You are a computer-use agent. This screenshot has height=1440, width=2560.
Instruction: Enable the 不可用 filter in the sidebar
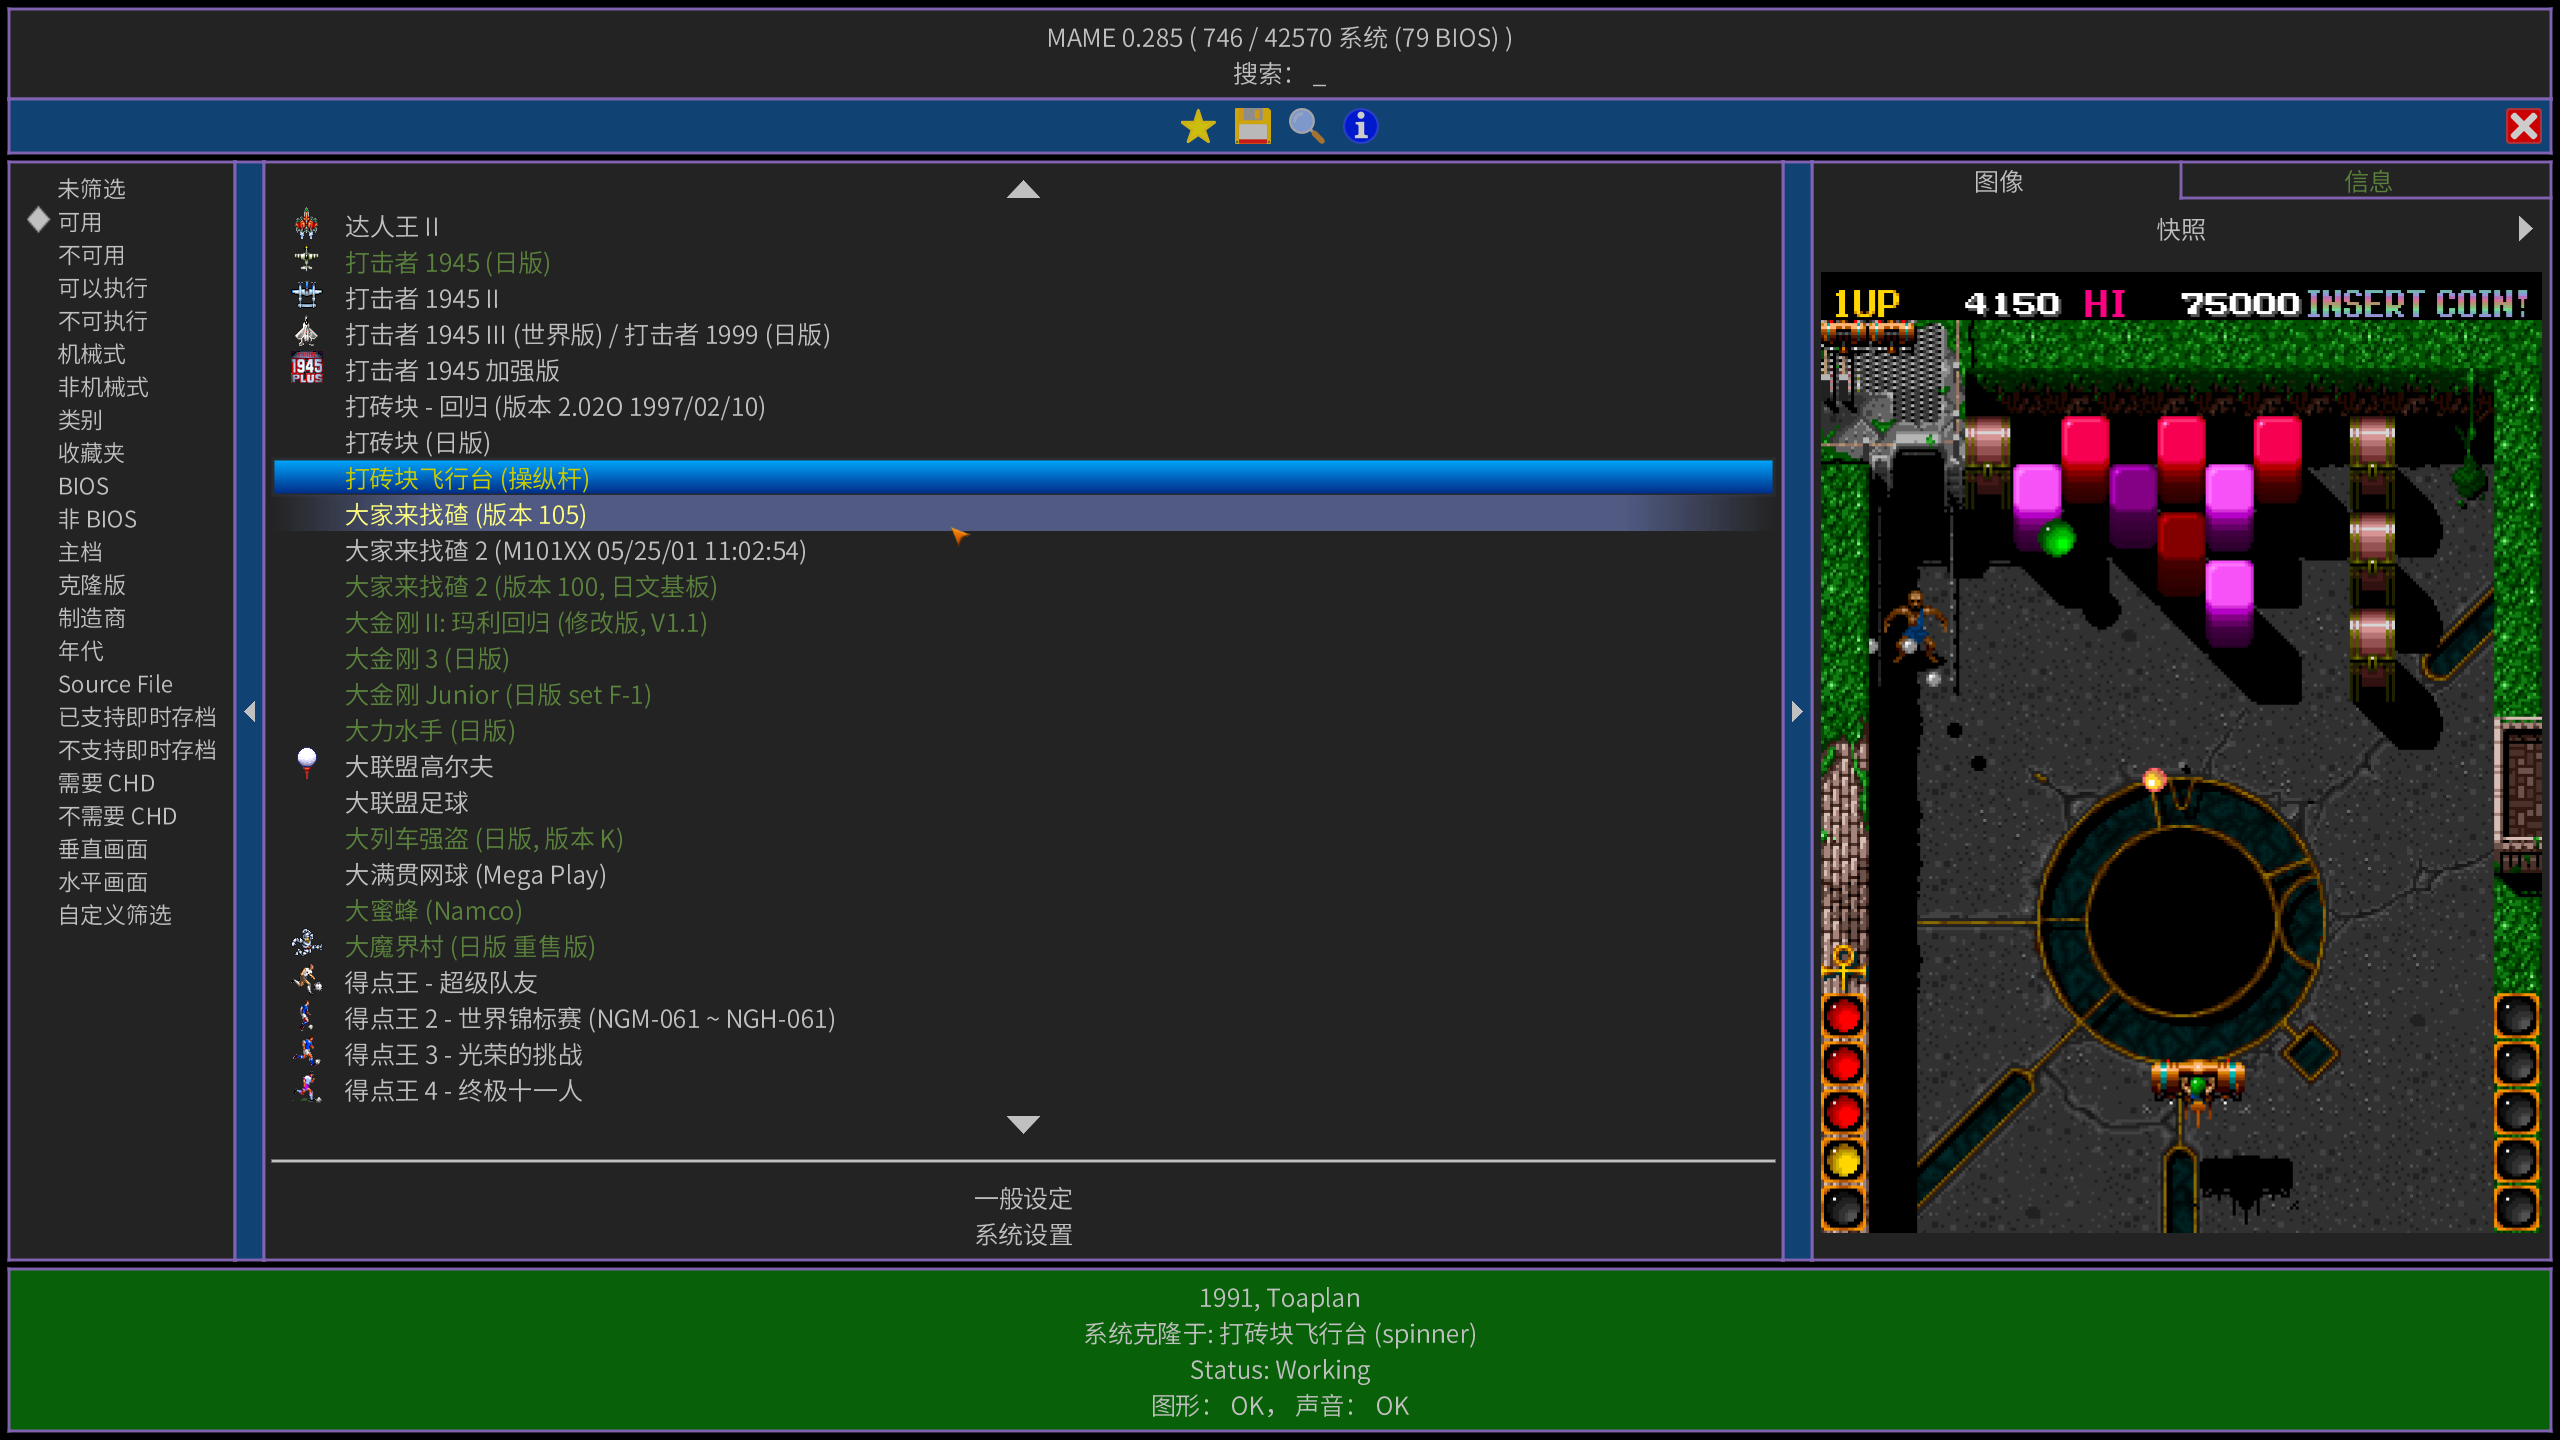click(91, 255)
